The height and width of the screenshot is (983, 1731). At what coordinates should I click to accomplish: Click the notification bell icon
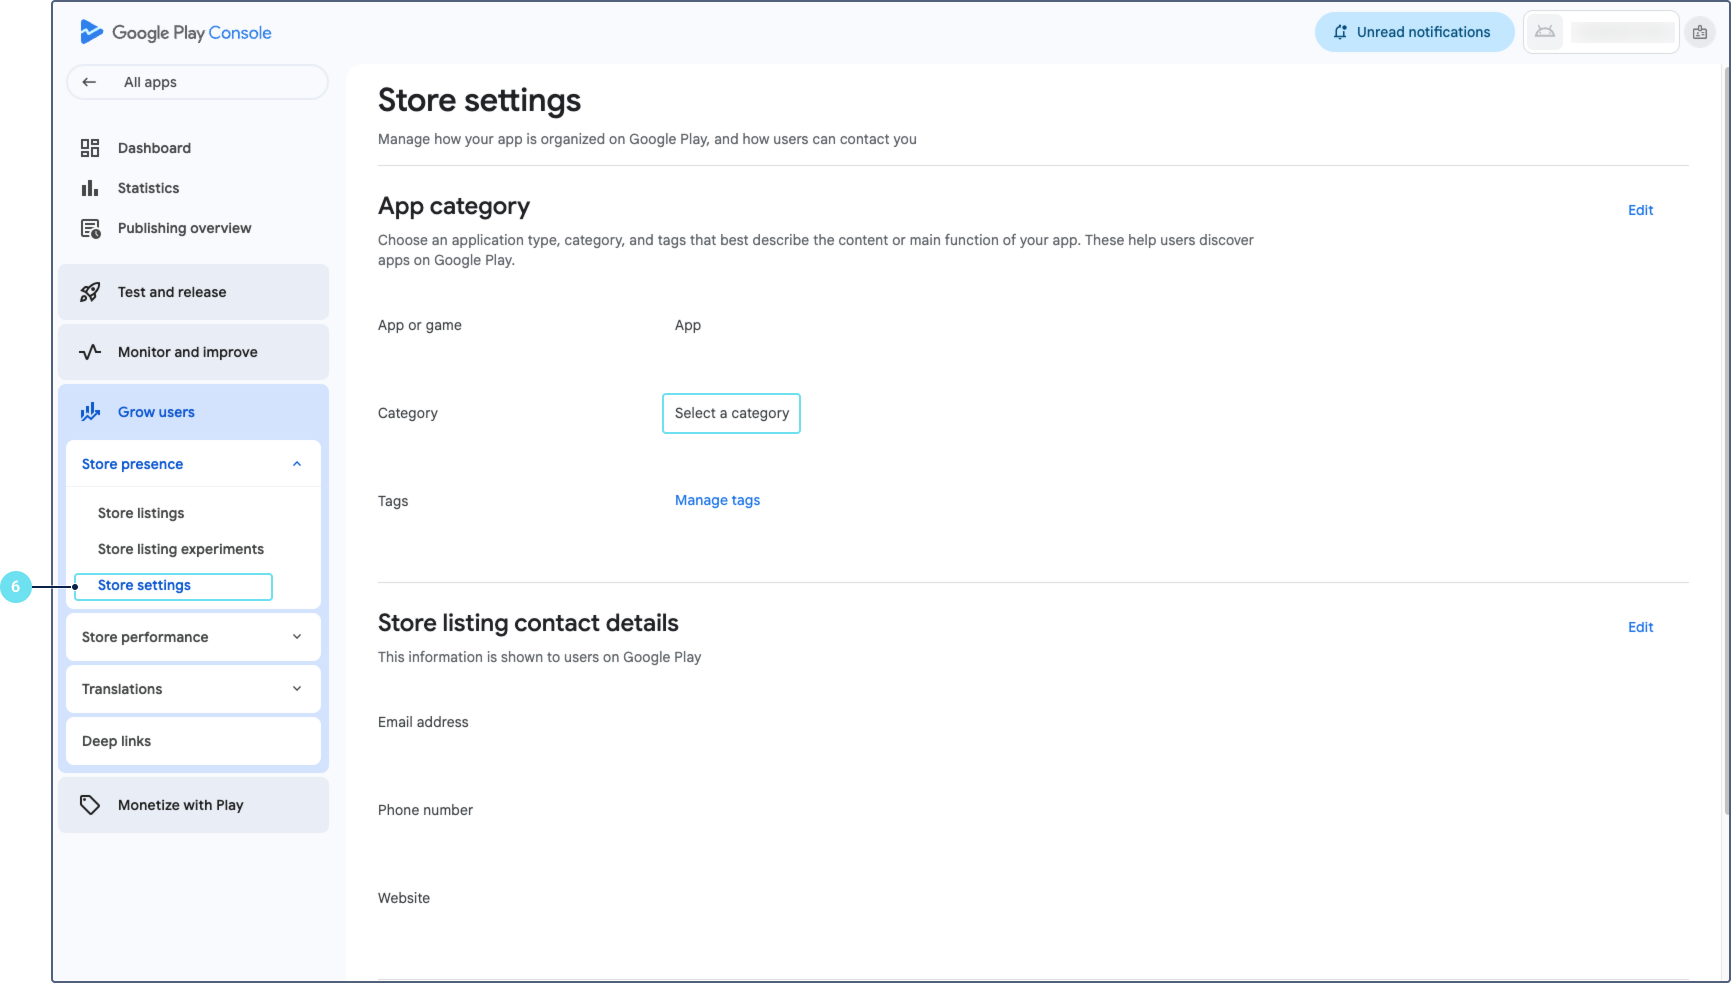point(1340,32)
